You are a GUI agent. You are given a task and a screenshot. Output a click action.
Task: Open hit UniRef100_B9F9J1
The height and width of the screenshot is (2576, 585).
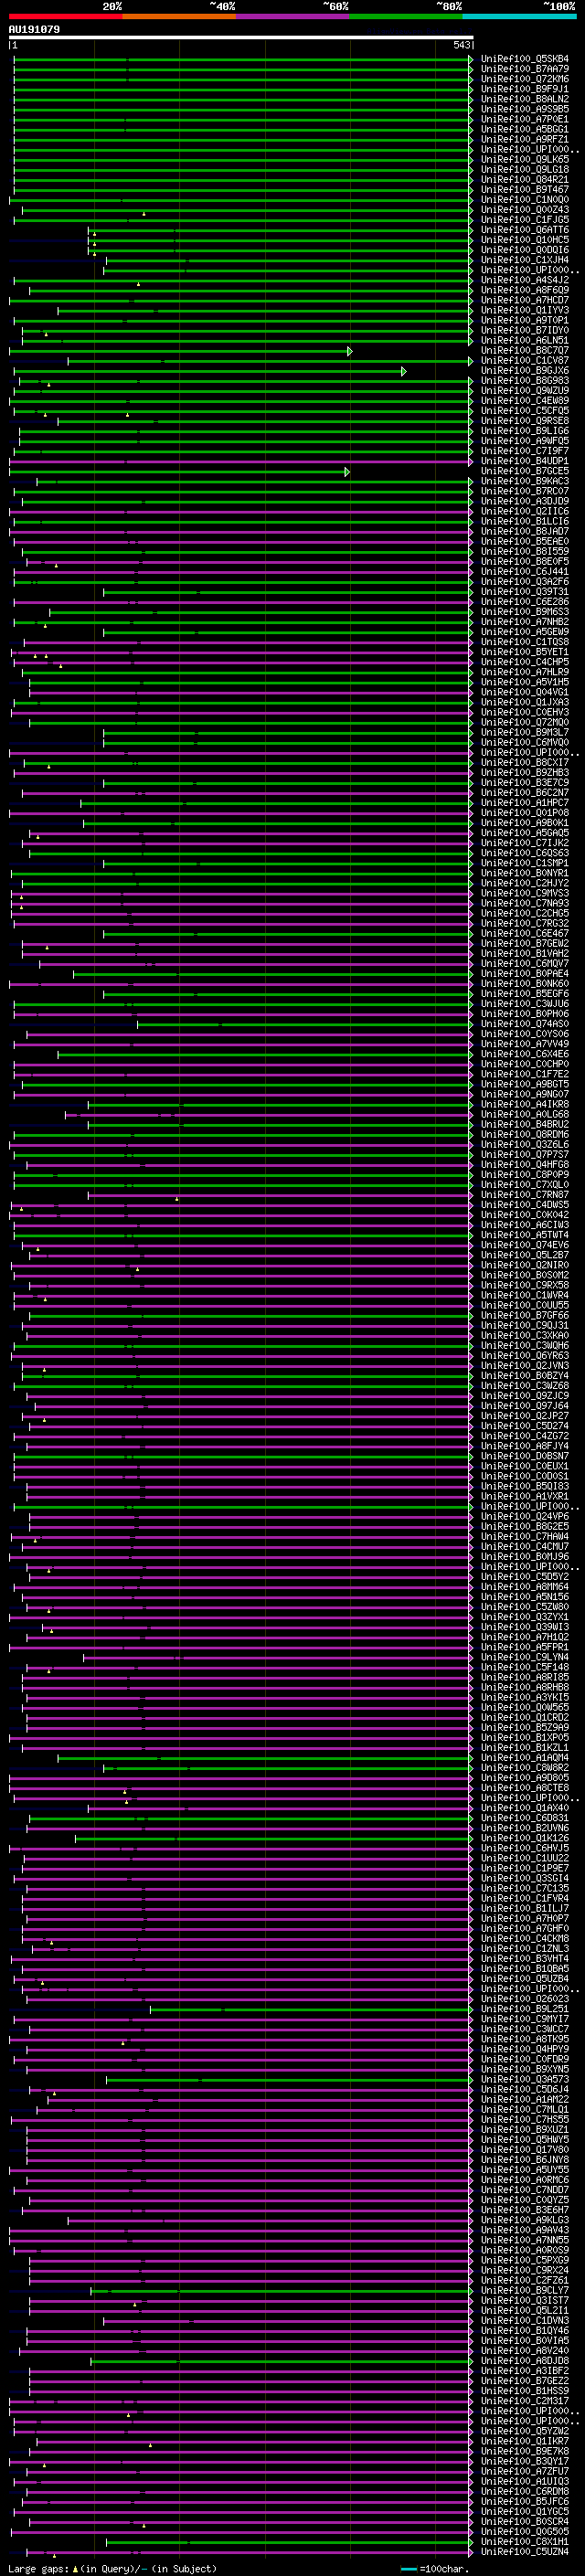pyautogui.click(x=524, y=89)
